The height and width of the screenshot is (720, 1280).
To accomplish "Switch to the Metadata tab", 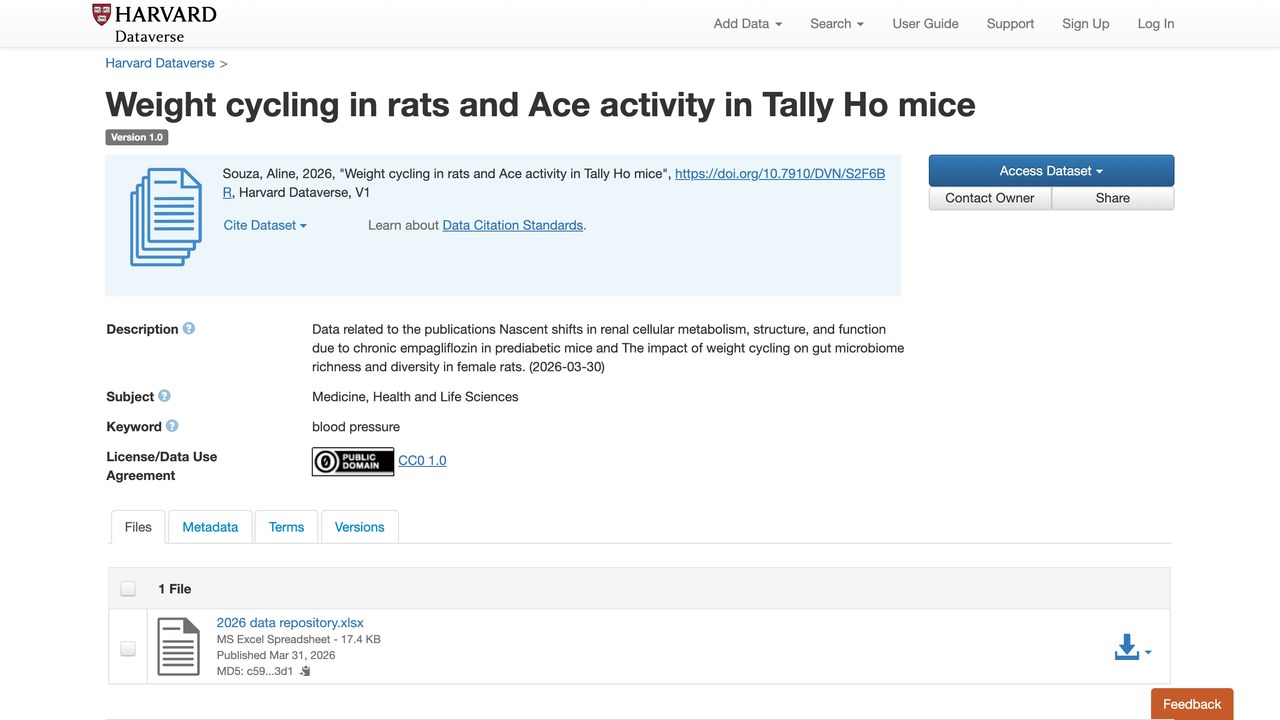I will point(210,527).
